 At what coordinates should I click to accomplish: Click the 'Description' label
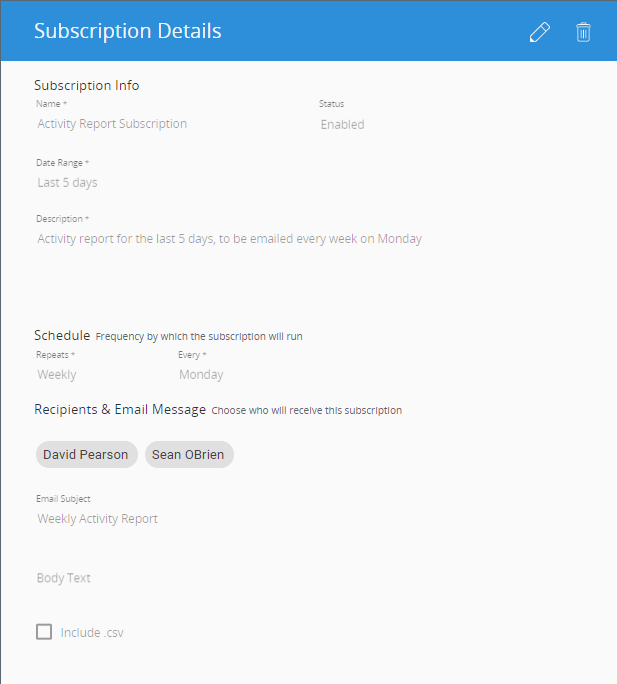[59, 219]
